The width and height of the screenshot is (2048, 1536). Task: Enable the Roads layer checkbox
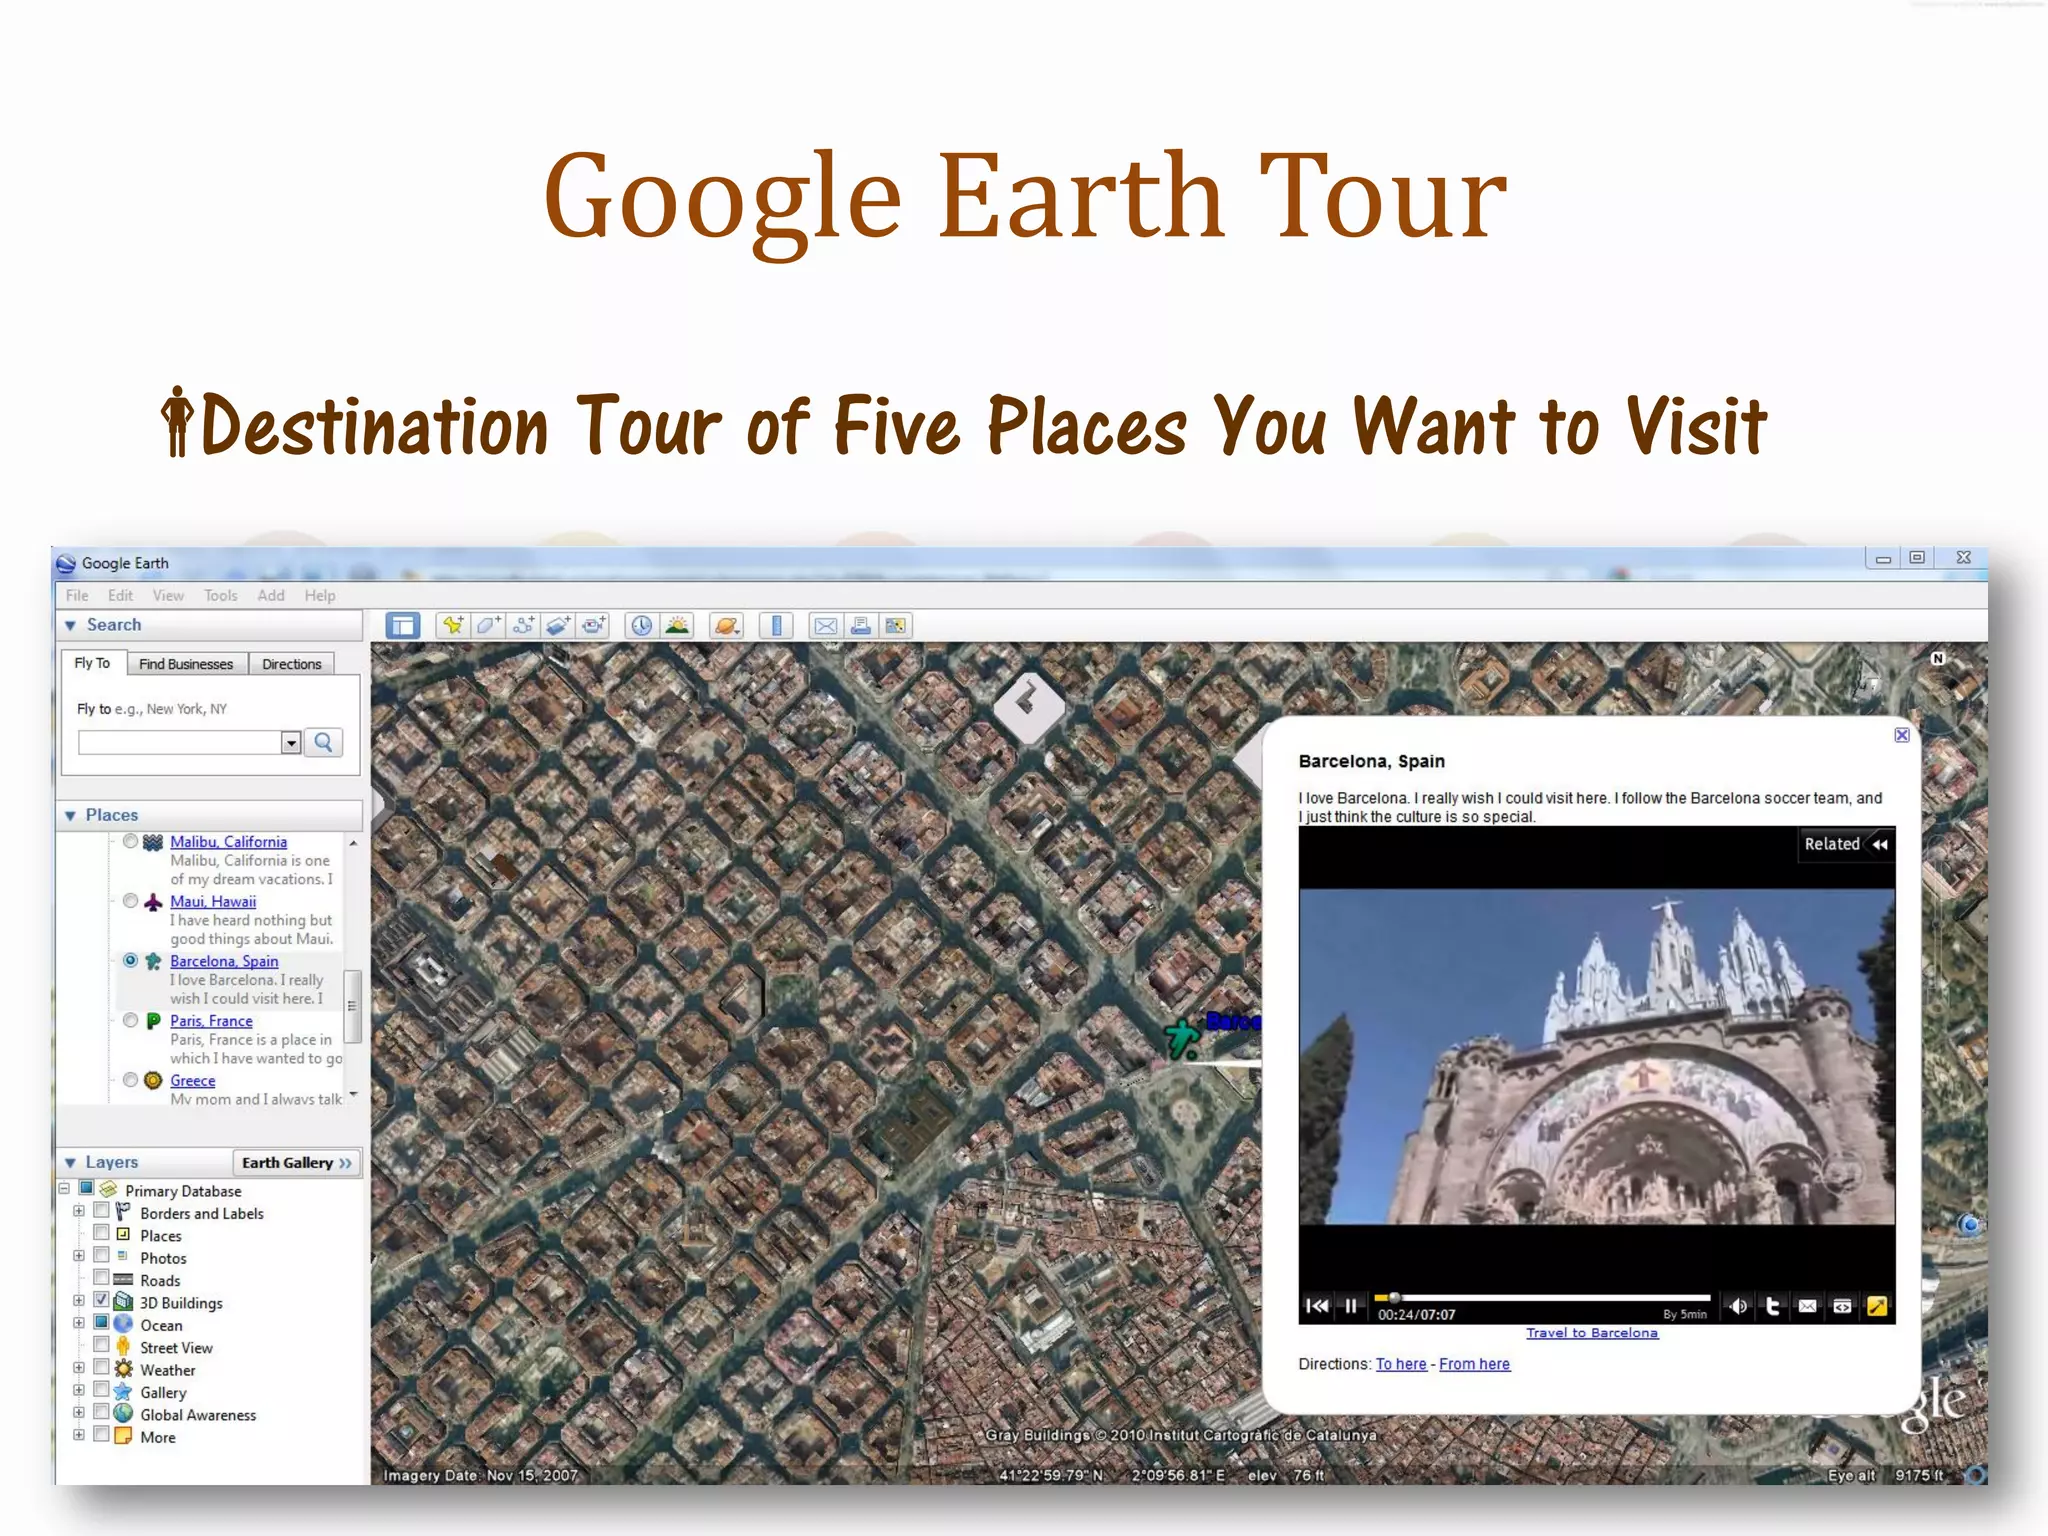pos(101,1278)
